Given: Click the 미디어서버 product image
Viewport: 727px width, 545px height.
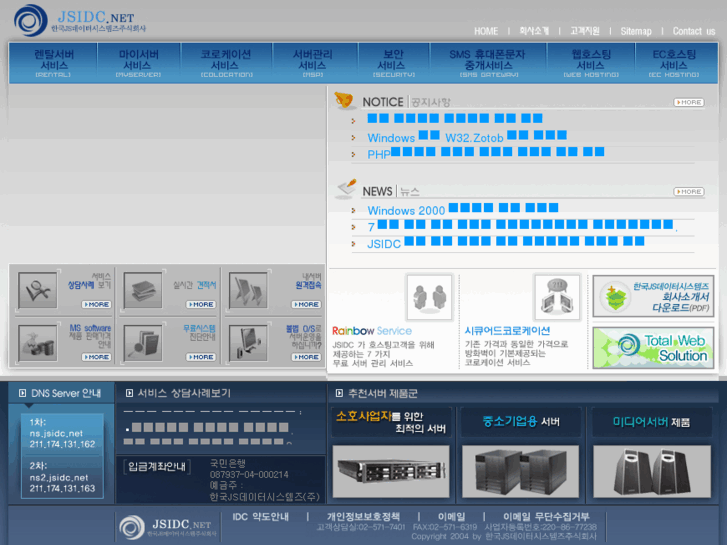Looking at the screenshot, I should 652,471.
